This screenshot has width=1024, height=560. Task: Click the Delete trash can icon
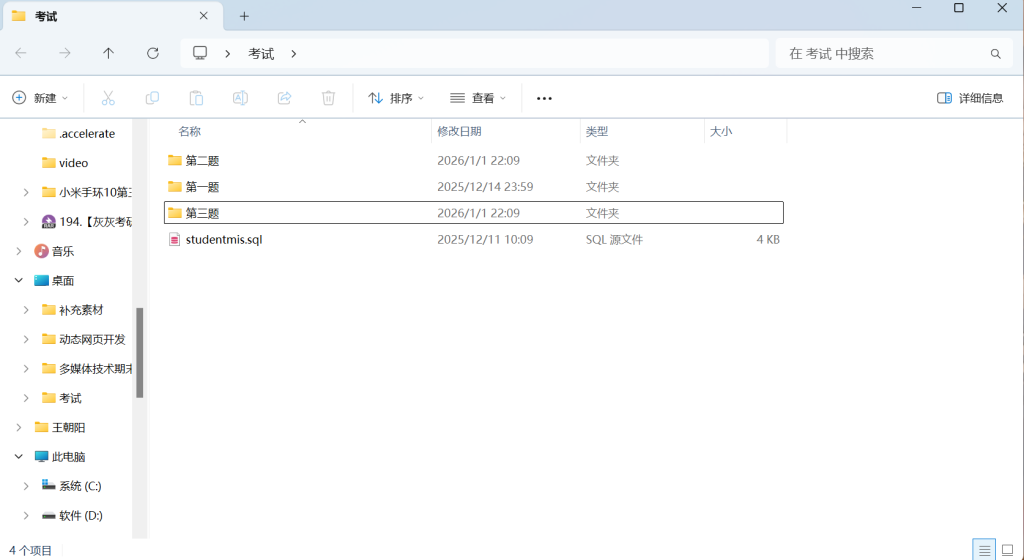328,98
